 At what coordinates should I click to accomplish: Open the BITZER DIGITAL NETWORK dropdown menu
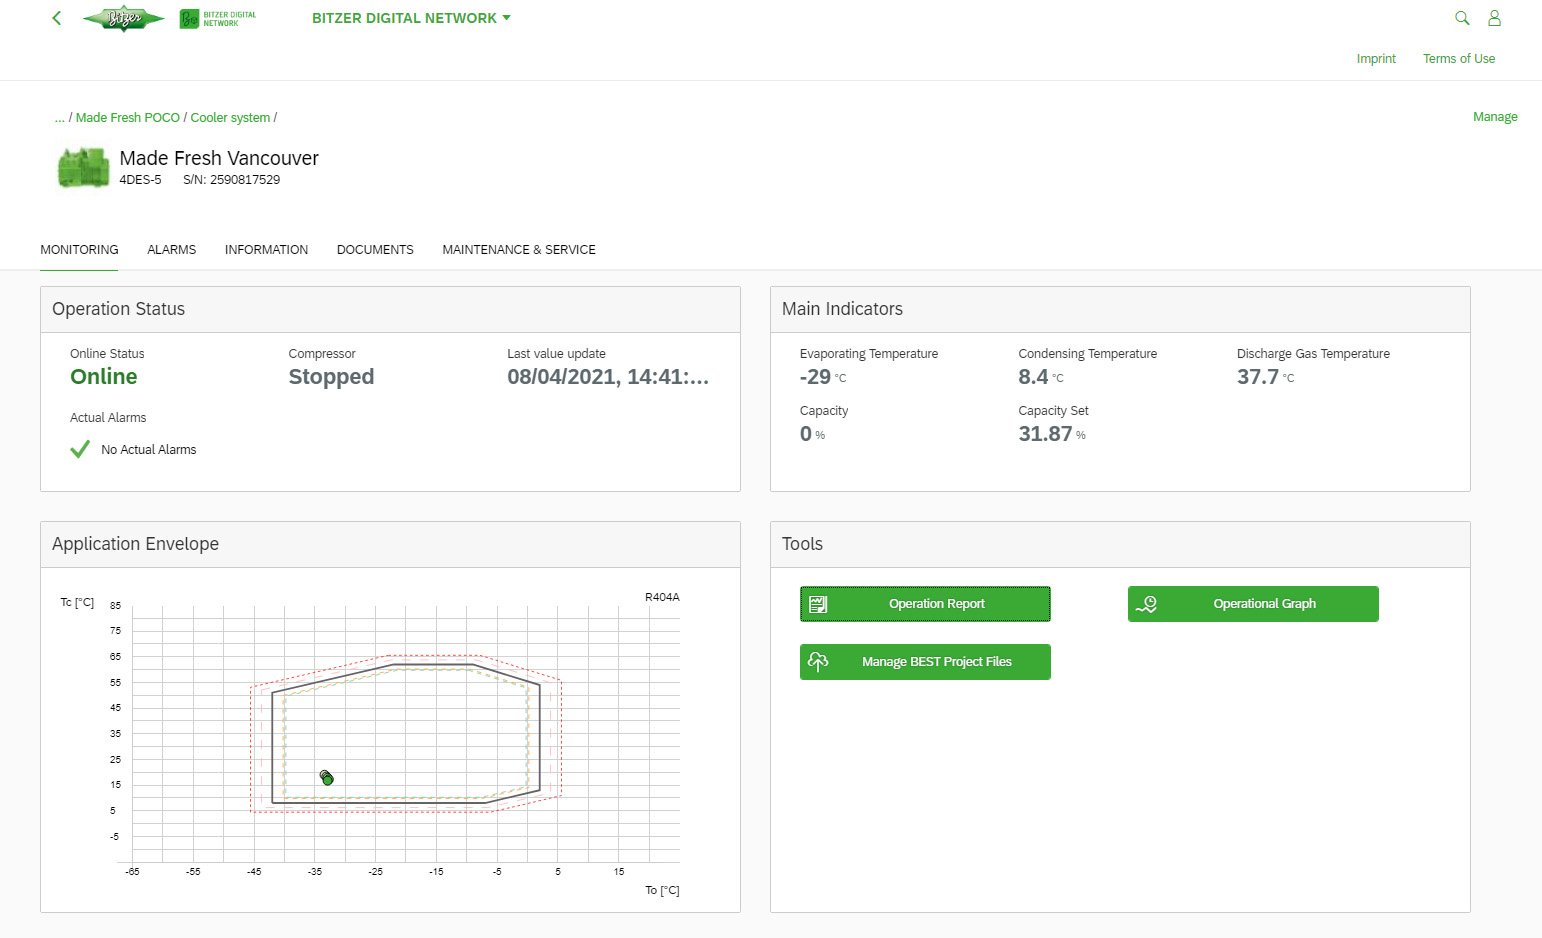coord(411,18)
